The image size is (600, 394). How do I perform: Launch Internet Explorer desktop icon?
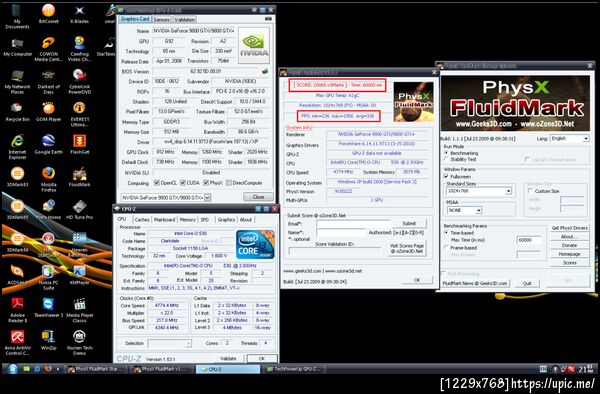(18, 147)
